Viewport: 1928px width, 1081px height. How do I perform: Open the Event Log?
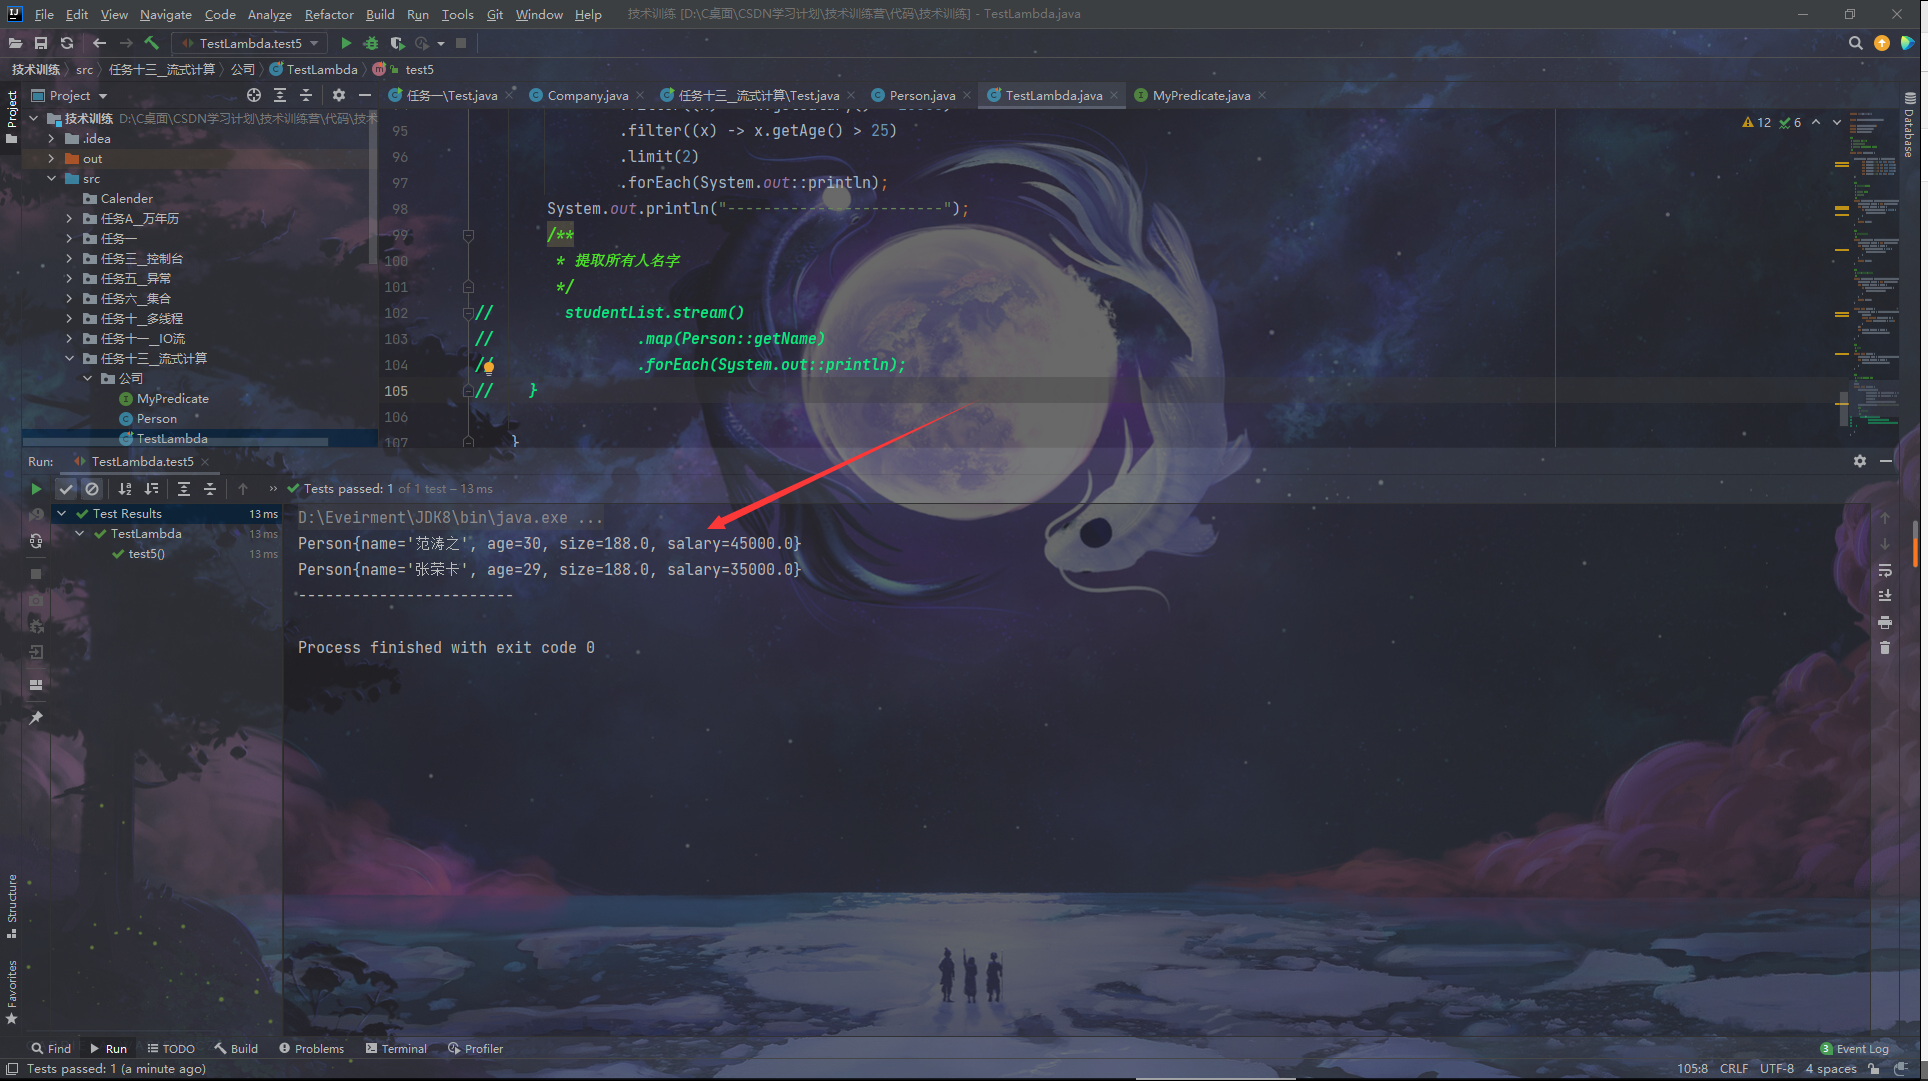pyautogui.click(x=1855, y=1049)
